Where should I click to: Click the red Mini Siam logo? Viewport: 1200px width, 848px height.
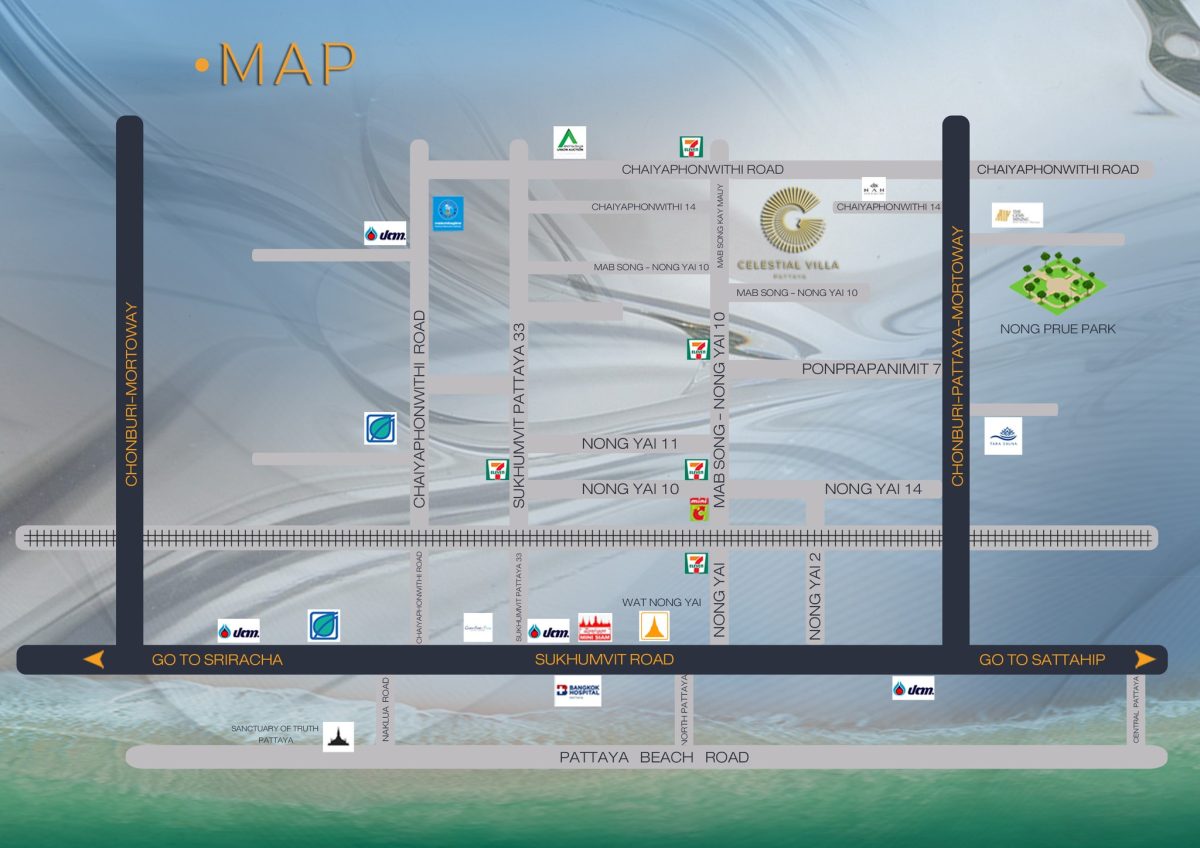(595, 627)
